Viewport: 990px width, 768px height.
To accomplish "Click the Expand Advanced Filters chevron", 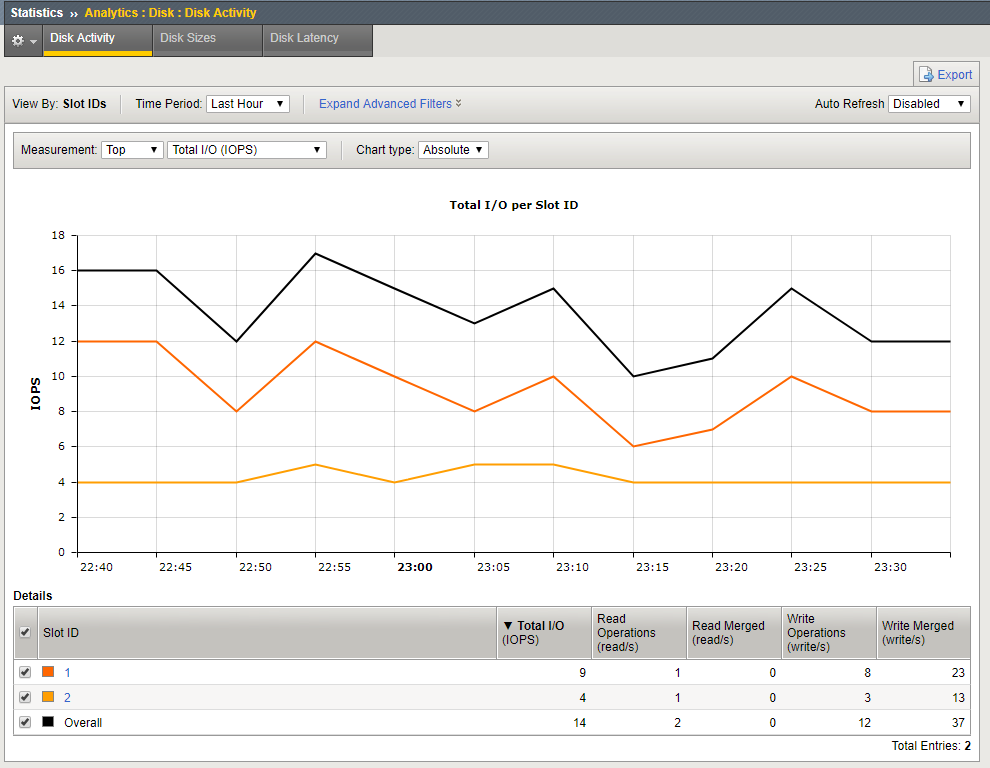I will coord(458,103).
